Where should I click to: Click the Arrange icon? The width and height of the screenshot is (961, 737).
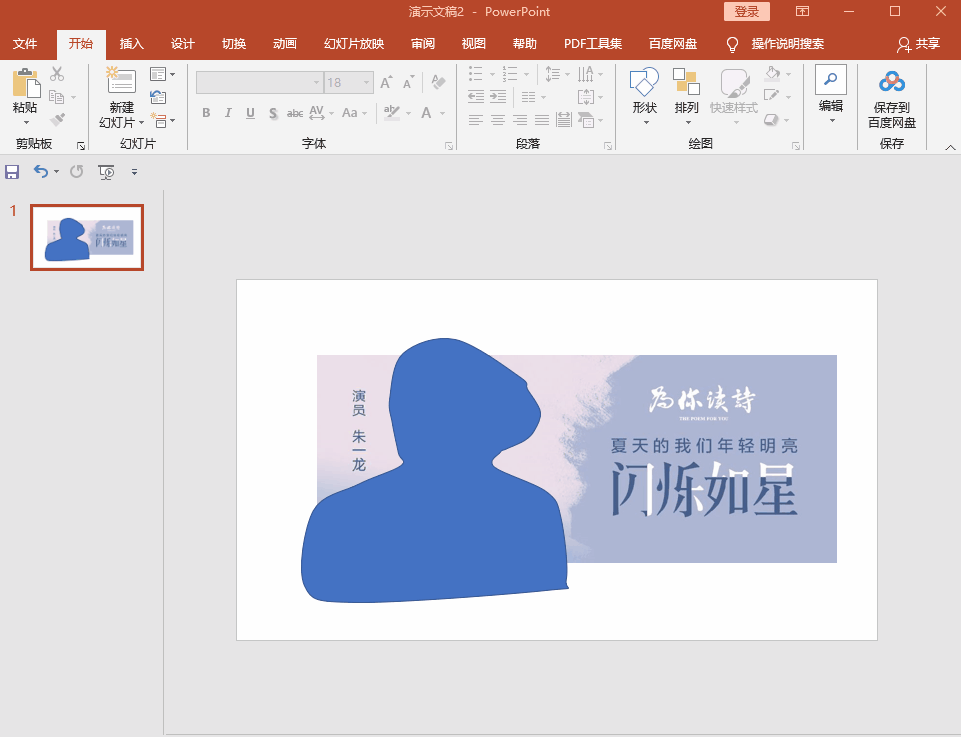[686, 81]
